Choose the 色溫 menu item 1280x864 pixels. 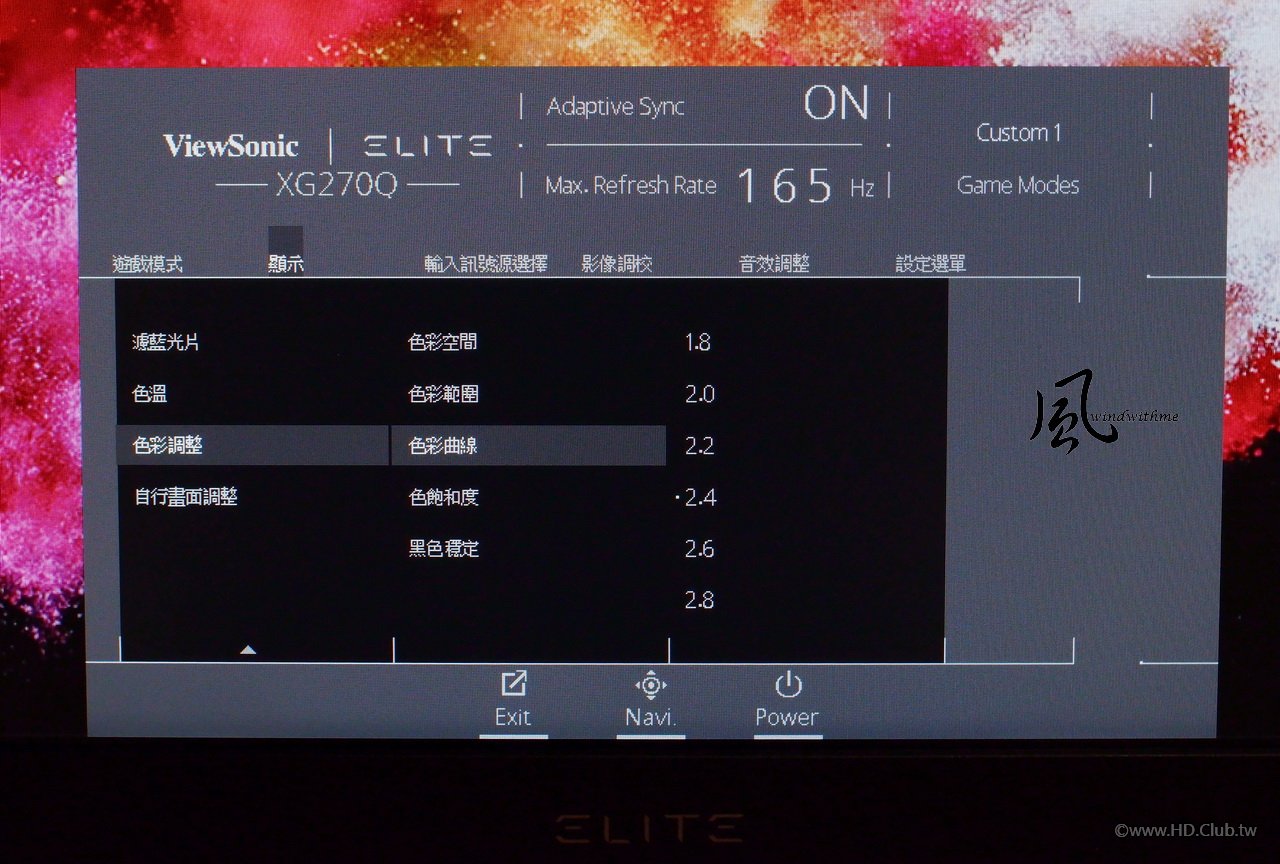coord(150,394)
